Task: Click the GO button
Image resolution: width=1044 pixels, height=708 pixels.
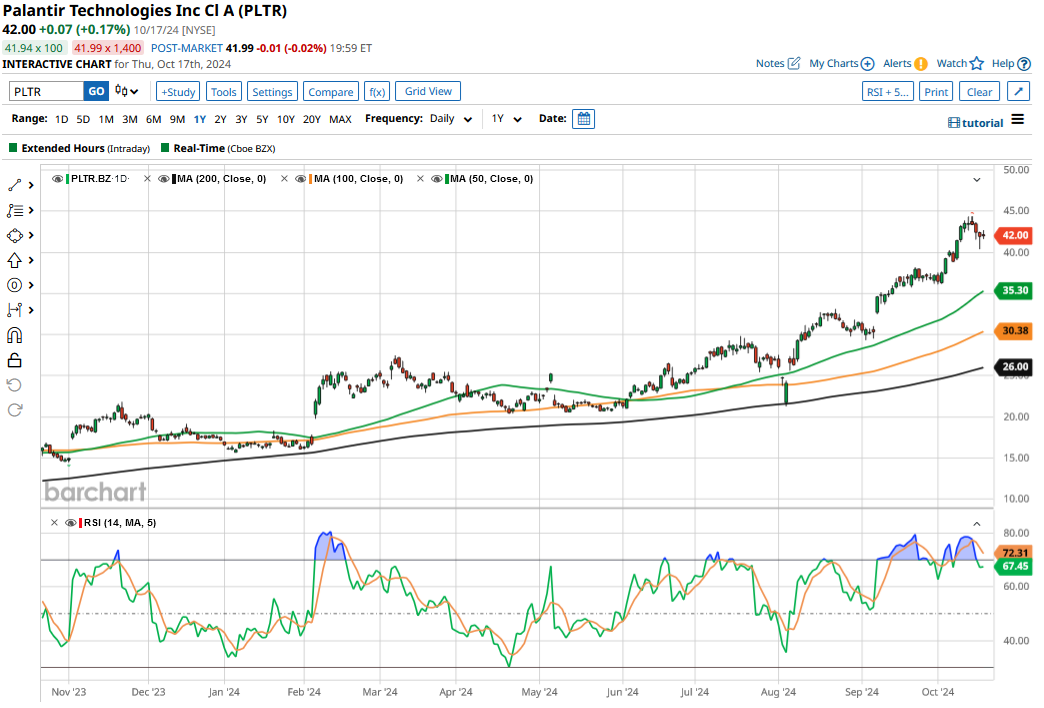Action: pyautogui.click(x=96, y=91)
